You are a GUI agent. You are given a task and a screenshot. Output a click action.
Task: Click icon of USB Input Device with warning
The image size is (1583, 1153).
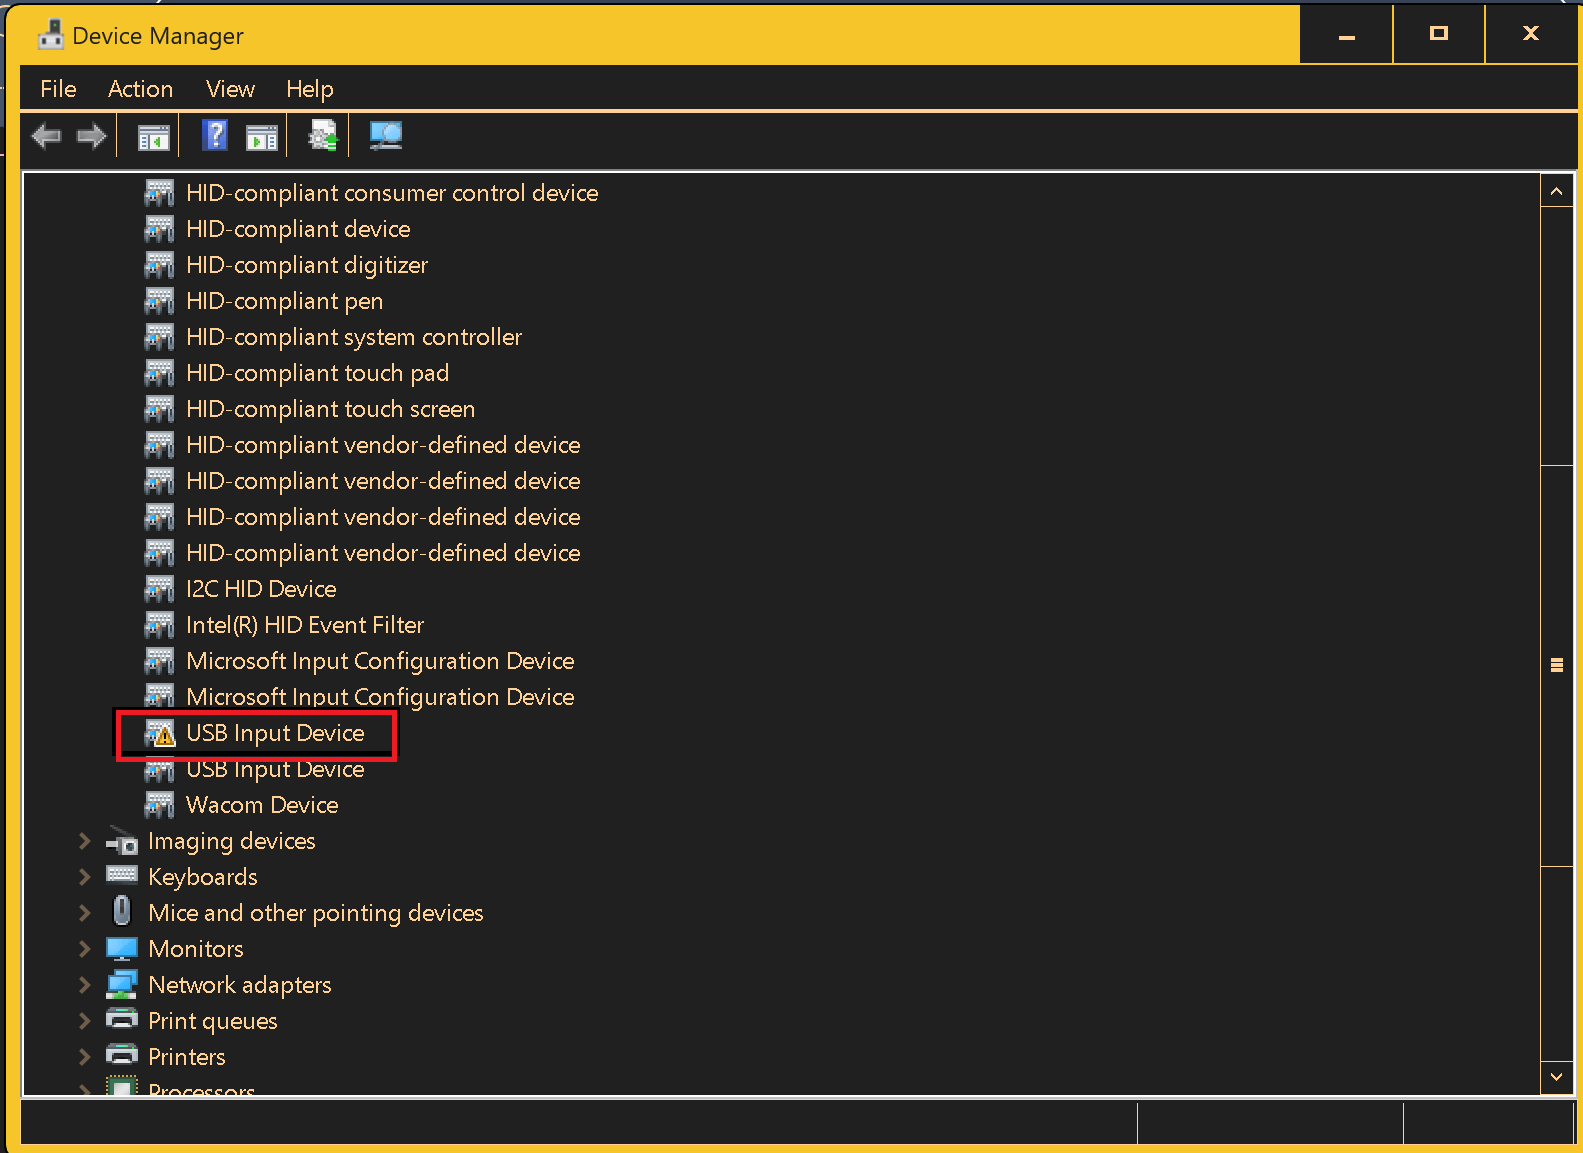[159, 733]
